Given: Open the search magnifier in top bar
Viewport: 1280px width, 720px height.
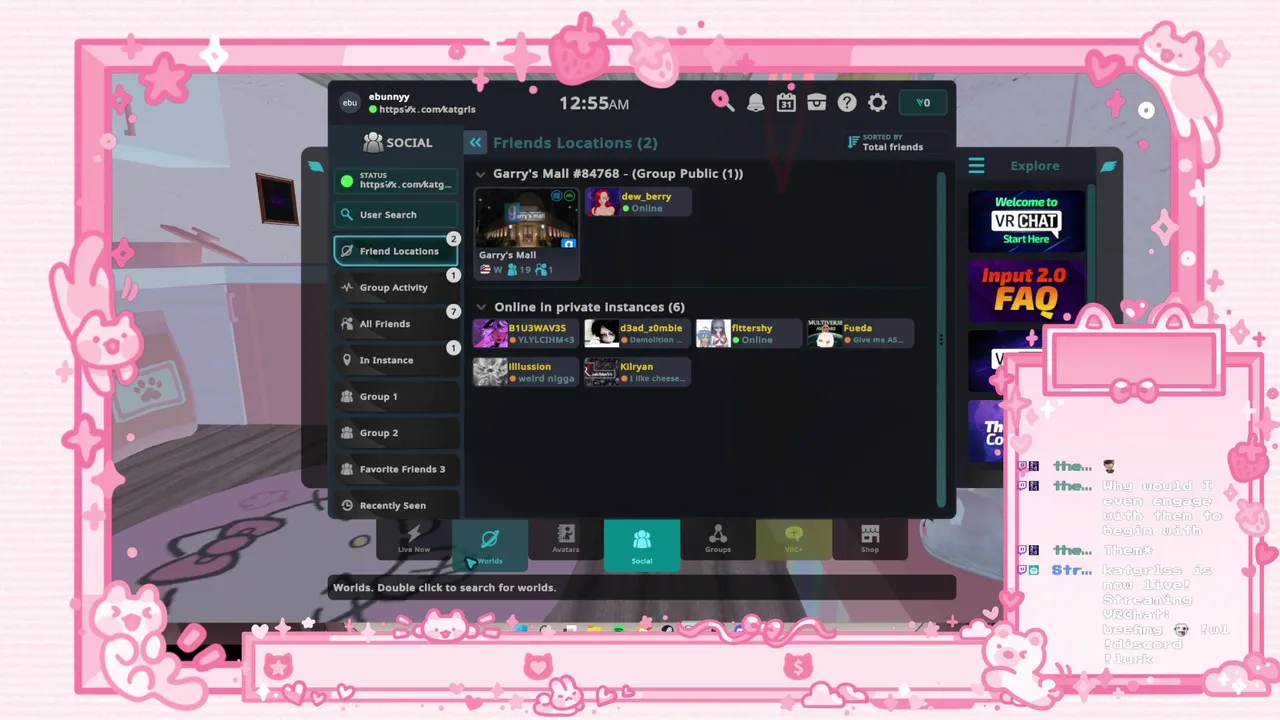Looking at the screenshot, I should (722, 101).
